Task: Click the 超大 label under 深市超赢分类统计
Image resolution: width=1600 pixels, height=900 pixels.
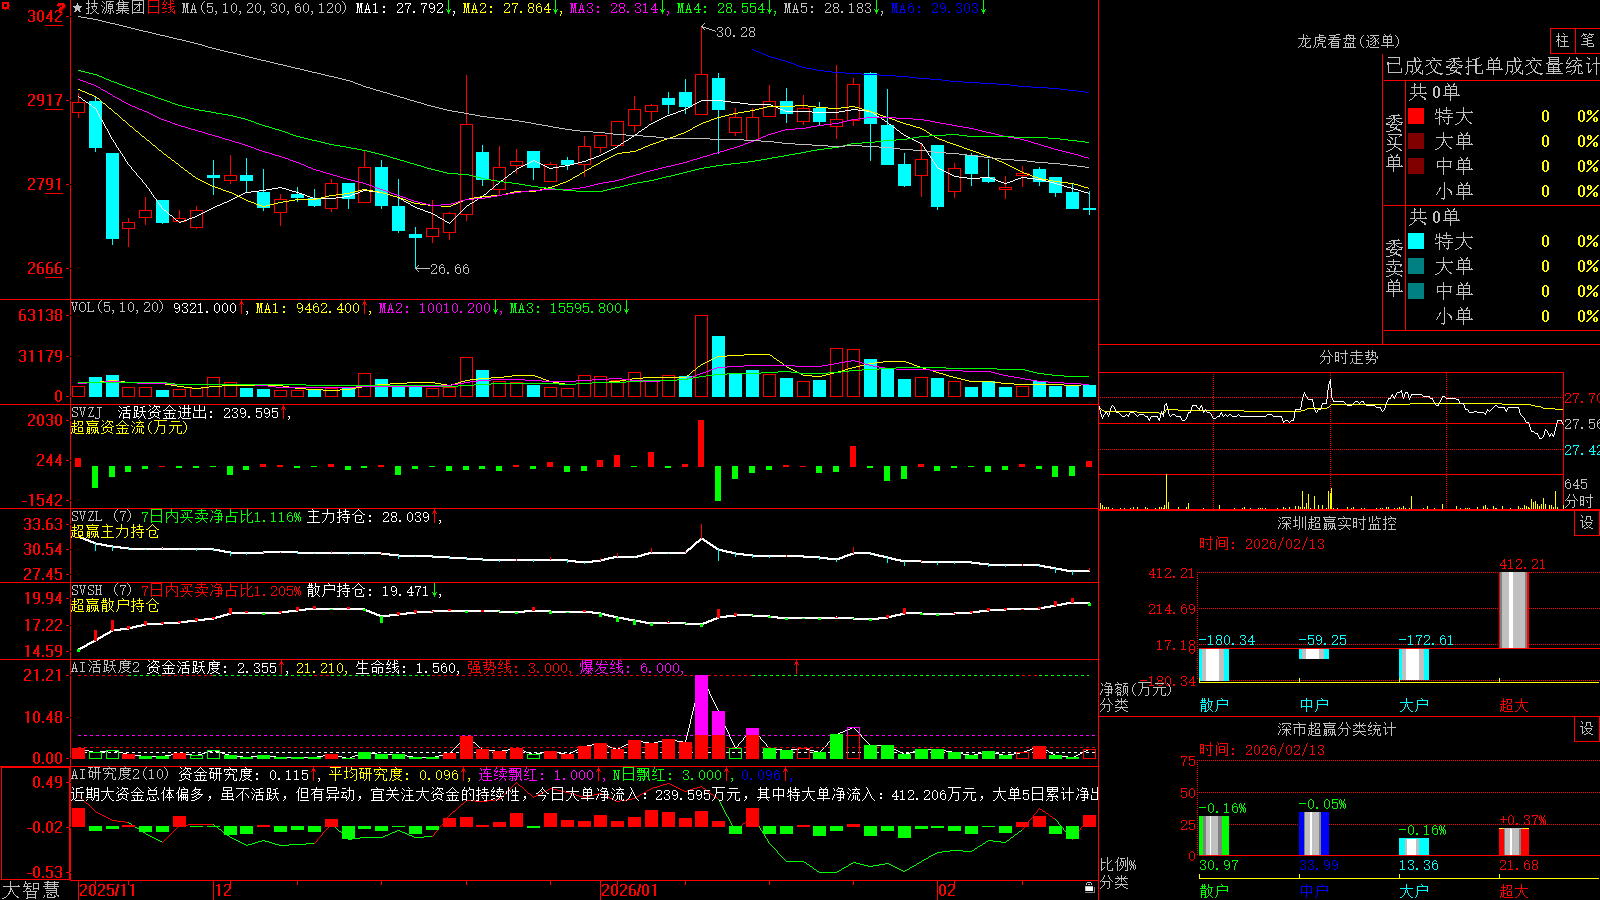Action: click(1514, 890)
